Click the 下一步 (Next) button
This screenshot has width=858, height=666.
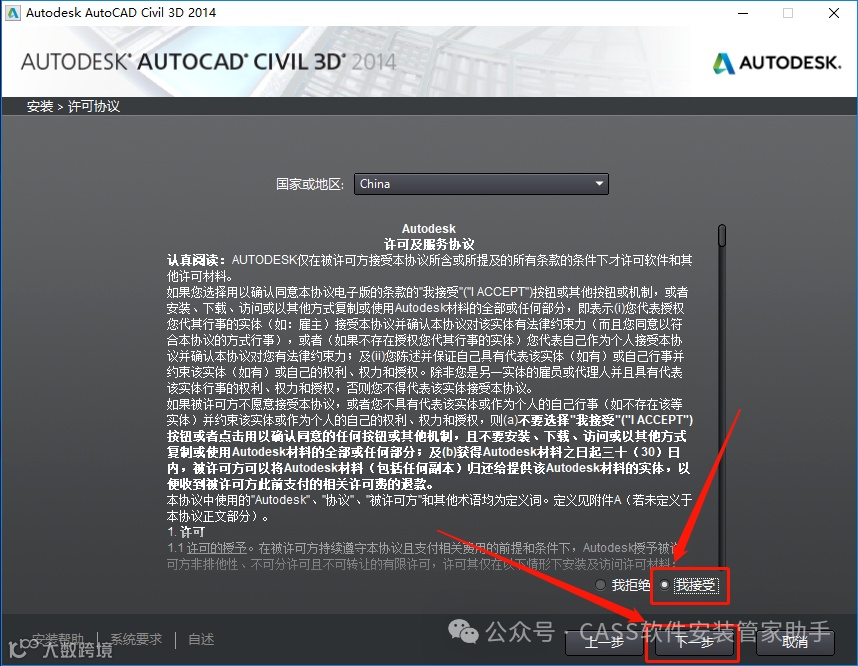tap(694, 642)
